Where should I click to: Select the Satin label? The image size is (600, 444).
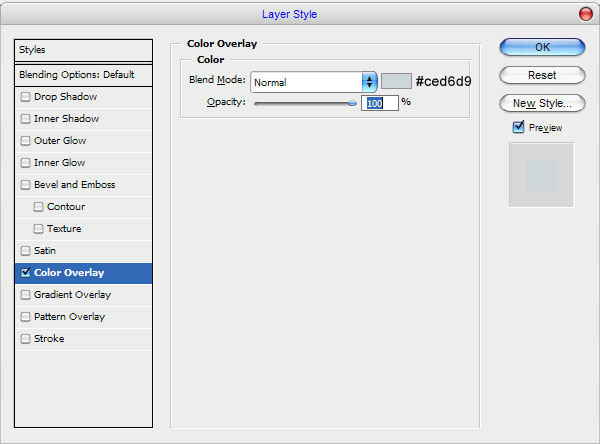[x=45, y=251]
